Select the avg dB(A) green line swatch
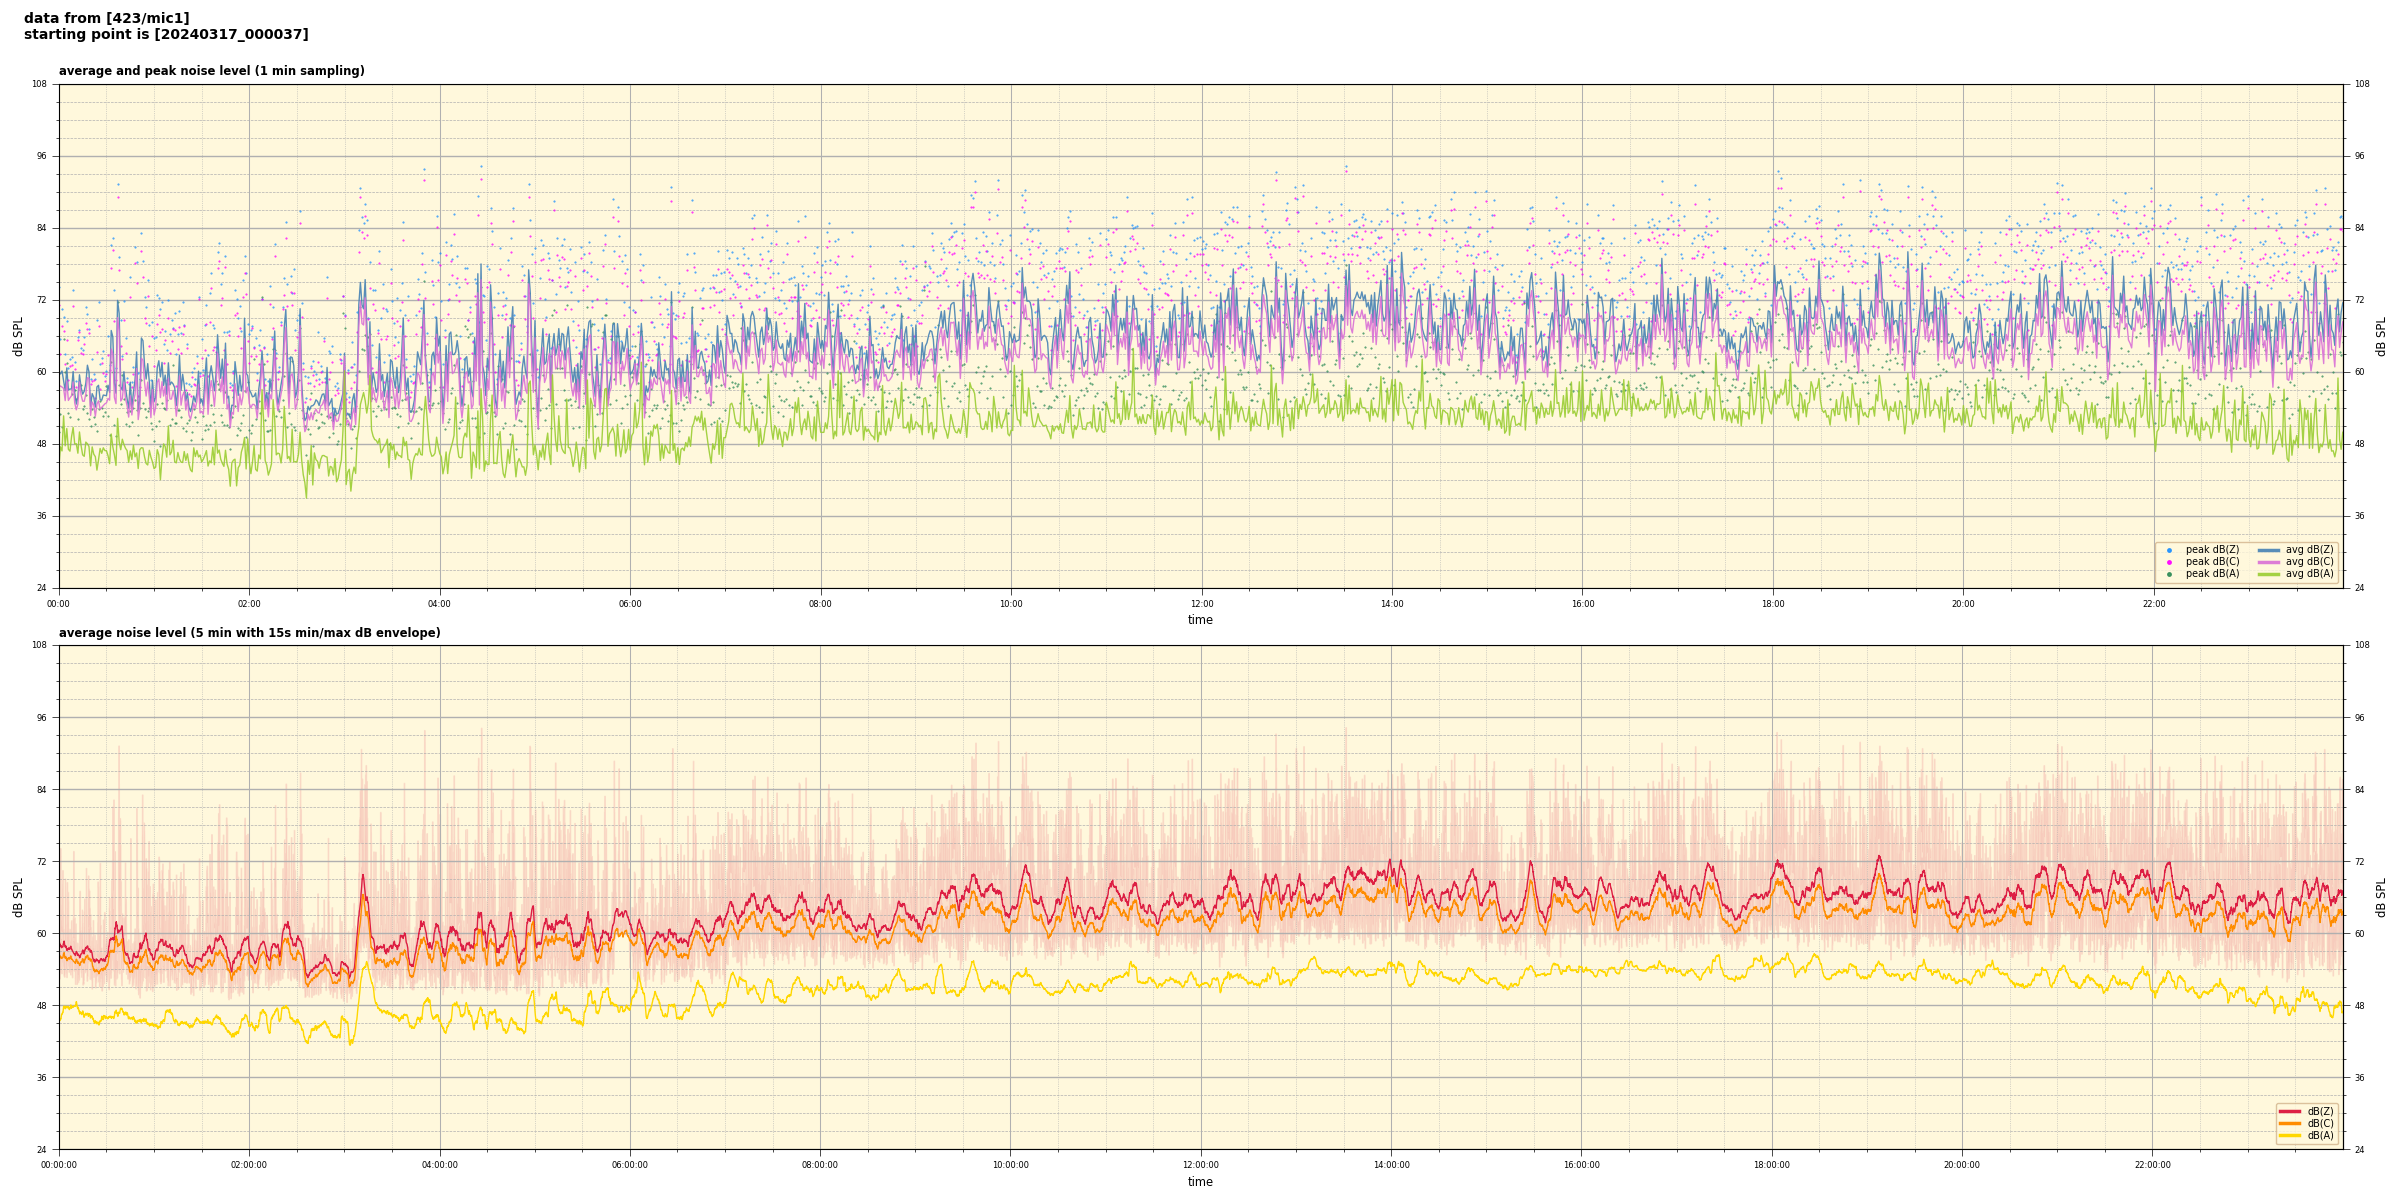This screenshot has width=2400, height=1200. click(x=2269, y=574)
